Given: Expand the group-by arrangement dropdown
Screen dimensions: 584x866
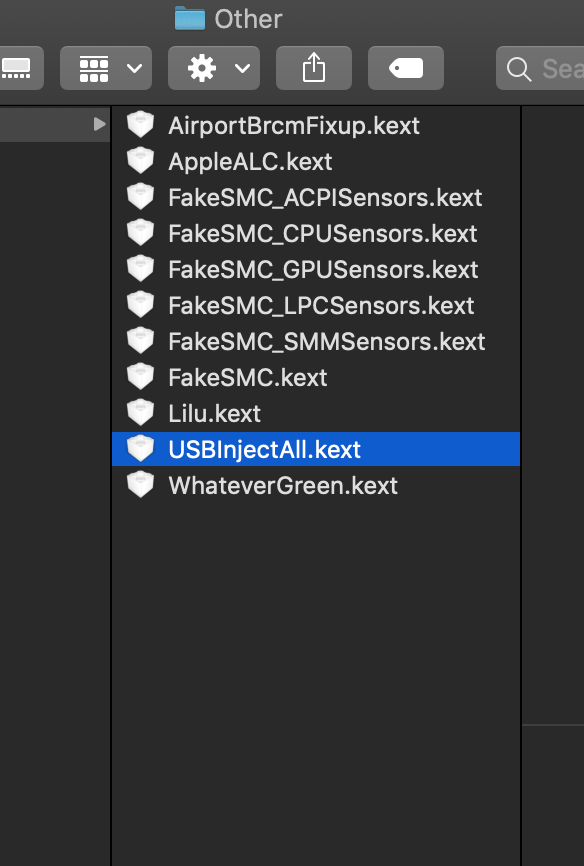Looking at the screenshot, I should click(106, 68).
